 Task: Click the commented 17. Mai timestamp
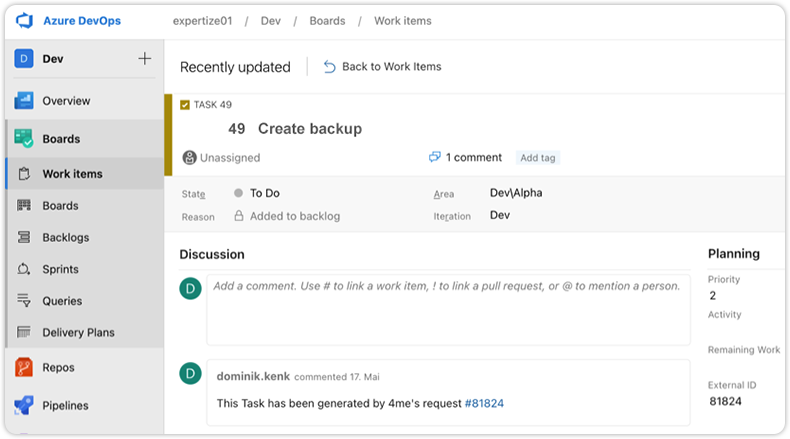(x=337, y=377)
